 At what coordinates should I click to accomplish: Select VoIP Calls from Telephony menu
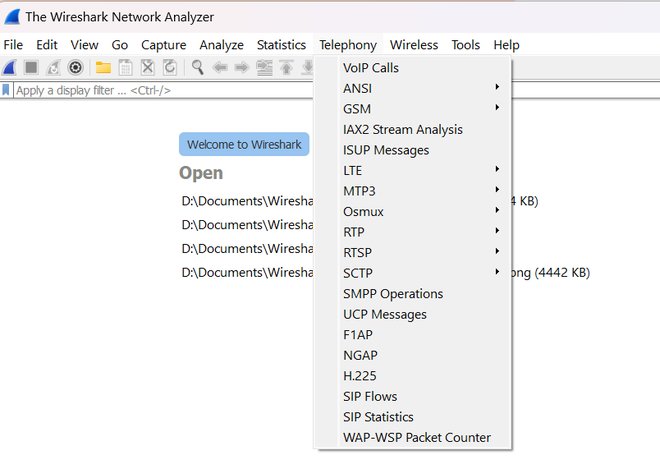[x=370, y=68]
